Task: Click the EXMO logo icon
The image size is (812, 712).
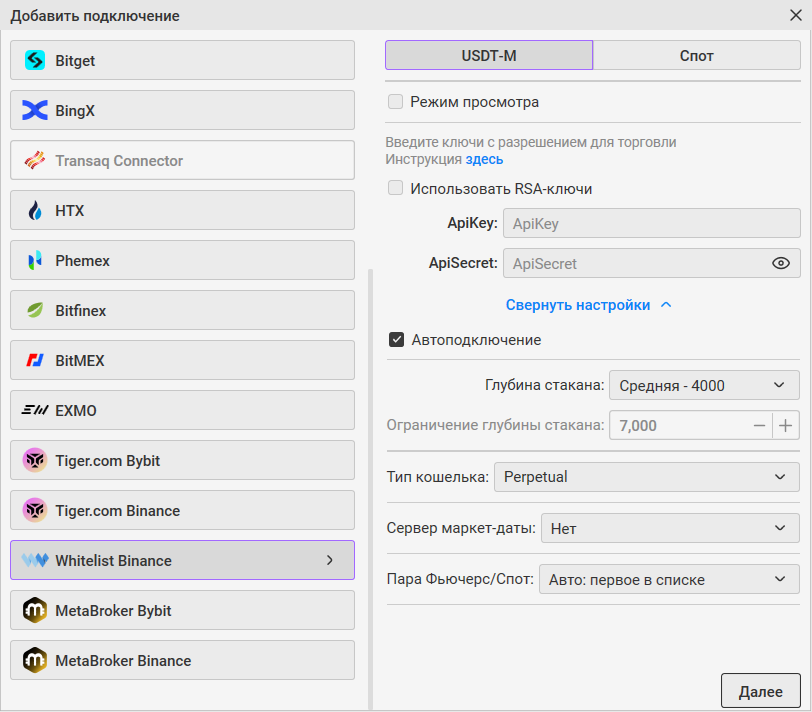Action: (35, 411)
